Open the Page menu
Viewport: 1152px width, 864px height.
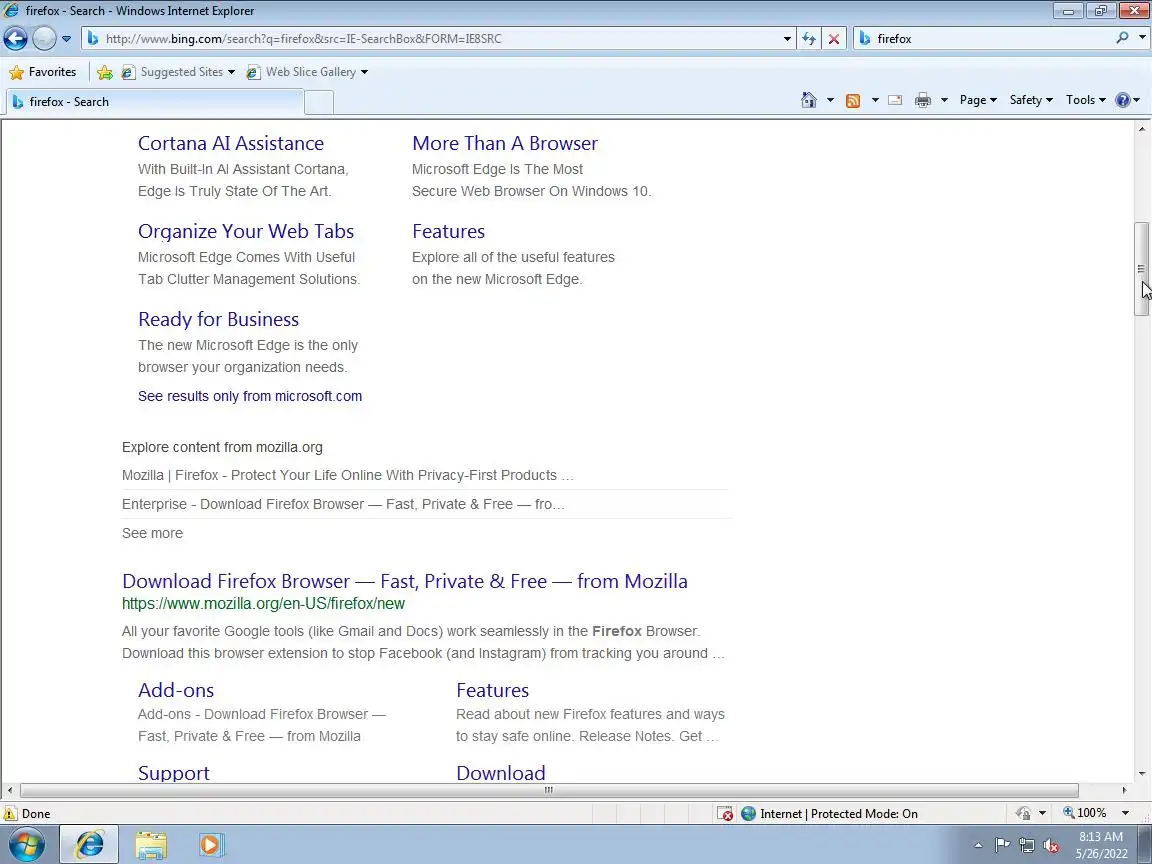pos(978,100)
